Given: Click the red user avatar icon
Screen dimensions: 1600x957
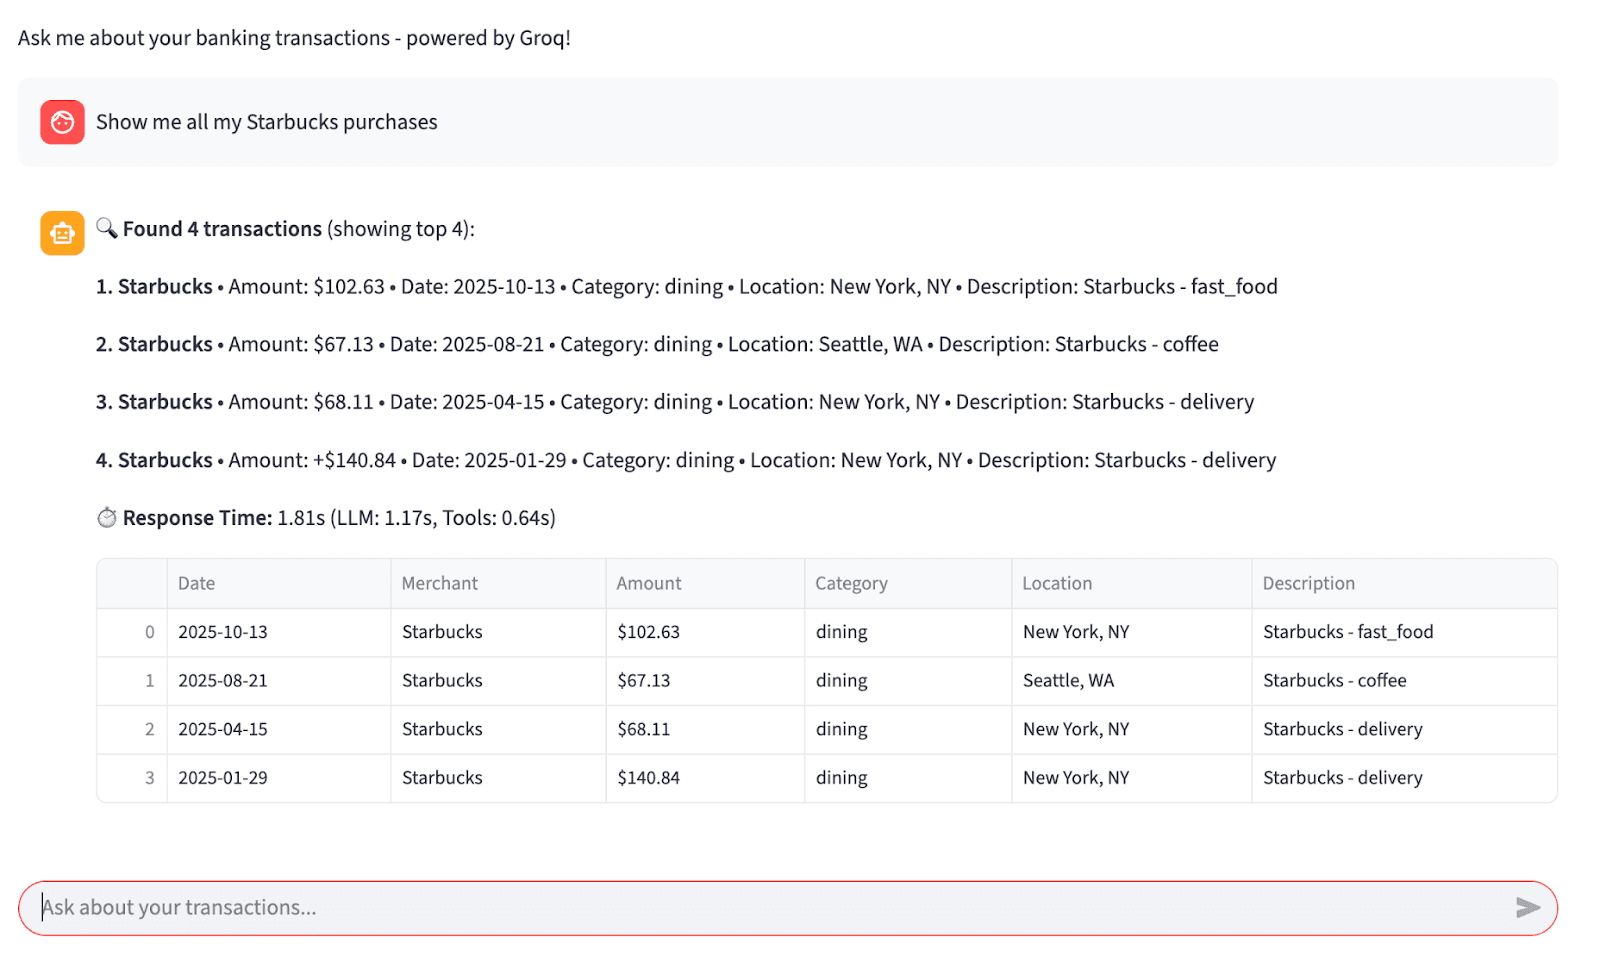Looking at the screenshot, I should tap(62, 122).
